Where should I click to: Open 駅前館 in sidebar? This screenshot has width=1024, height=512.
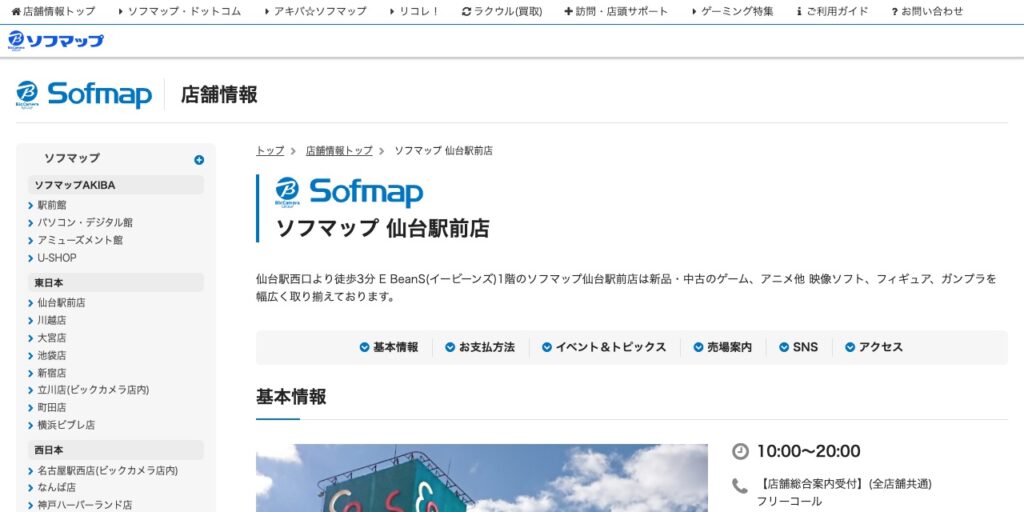click(52, 205)
